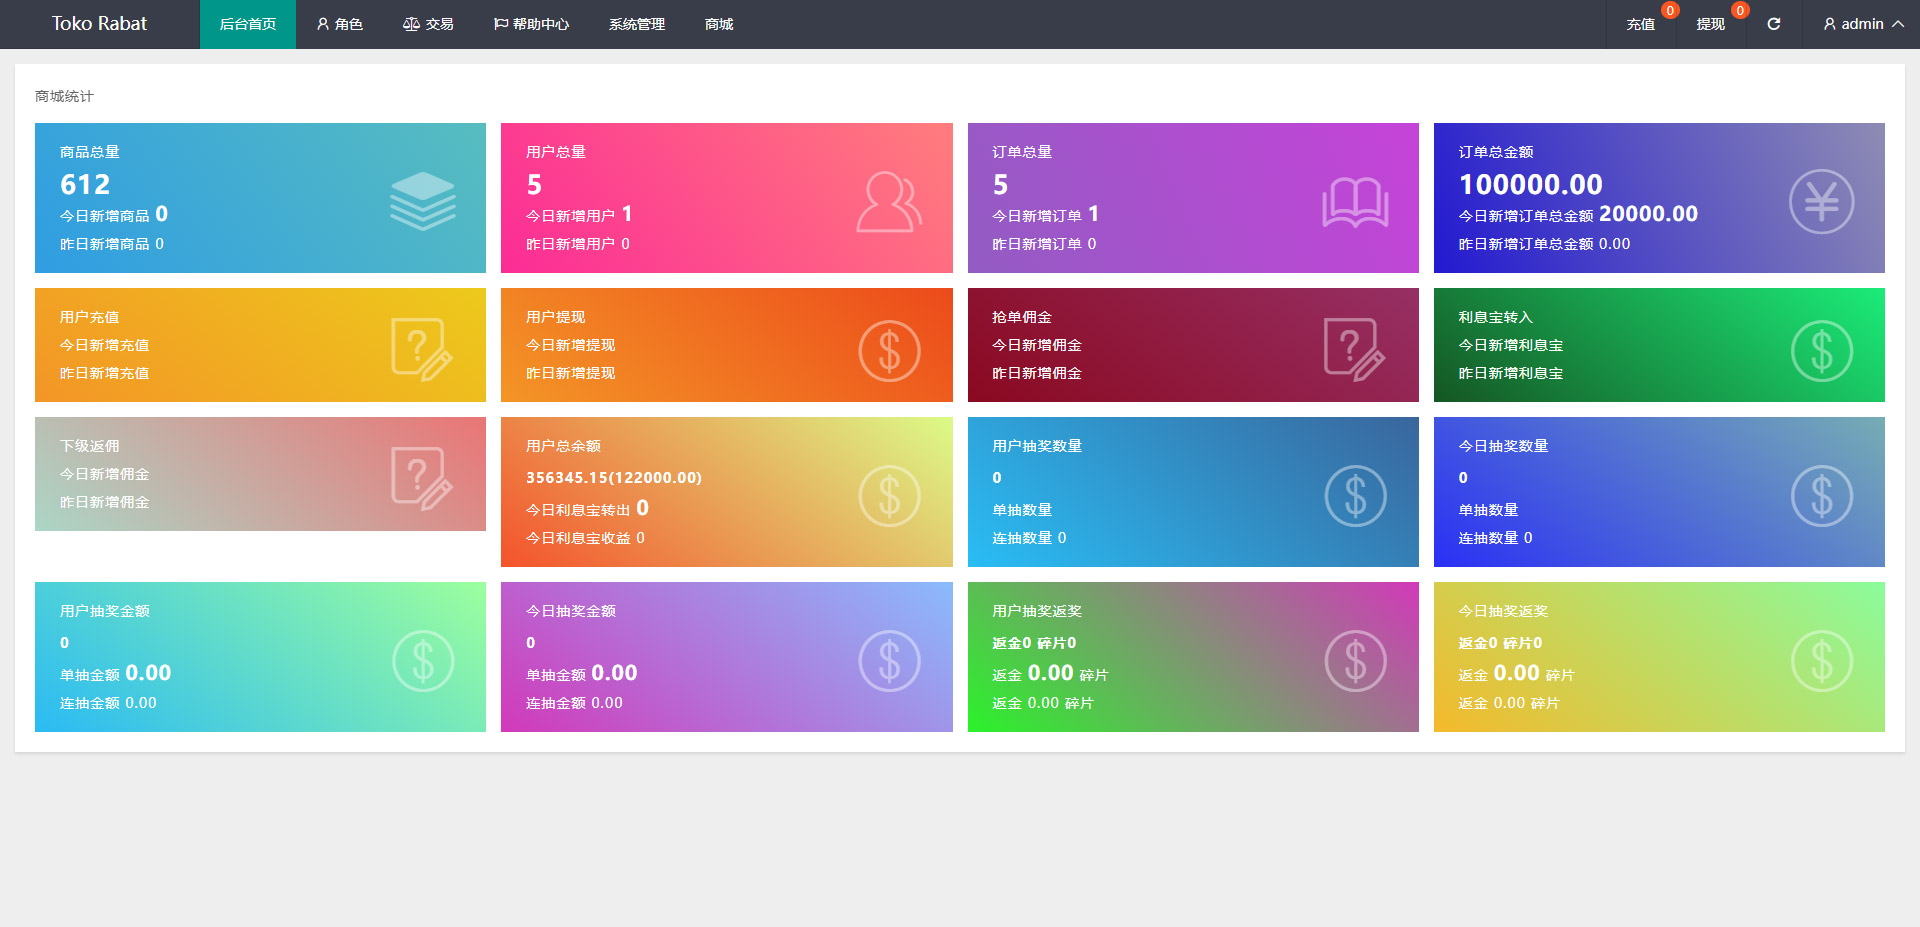
Task: Click the 充值 notification button
Action: (x=1640, y=24)
